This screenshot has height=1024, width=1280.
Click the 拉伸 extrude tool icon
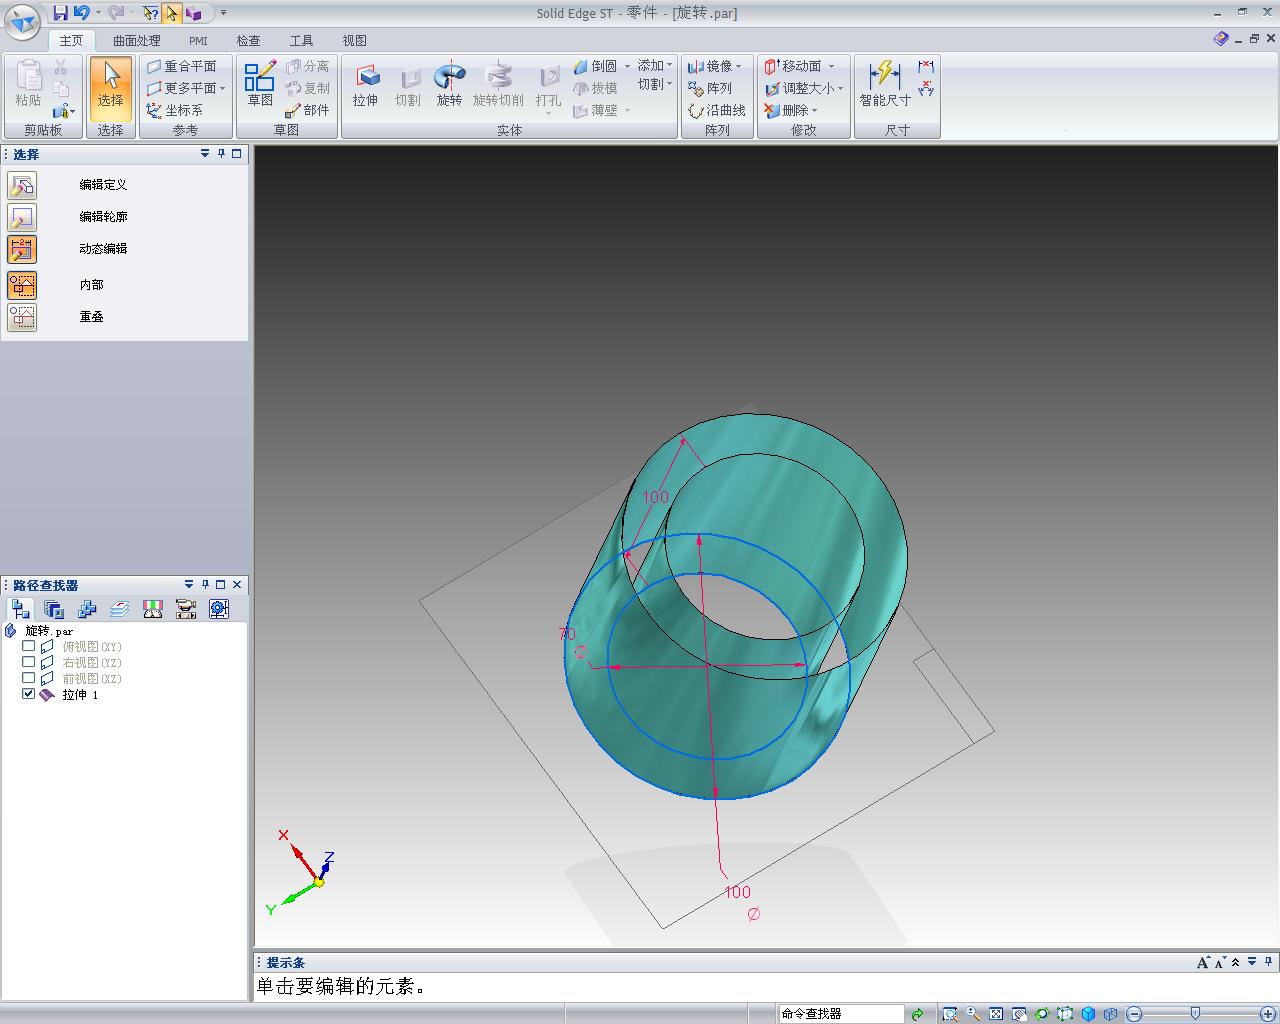coord(366,77)
